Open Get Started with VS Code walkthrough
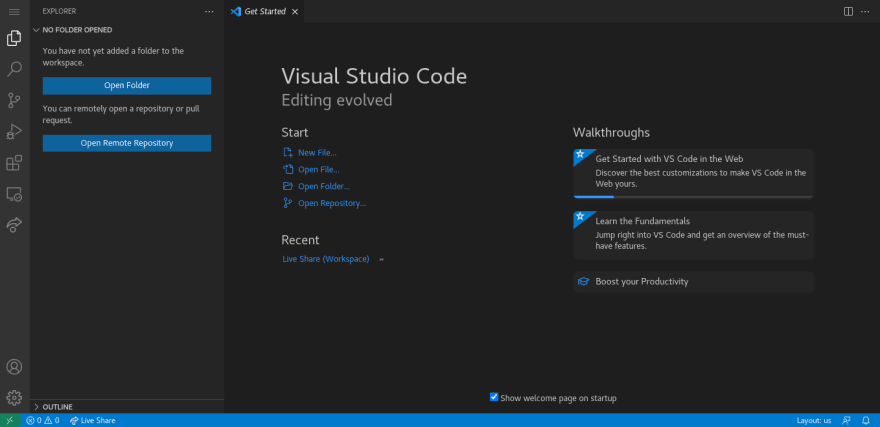Viewport: 880px width, 427px height. pos(694,173)
